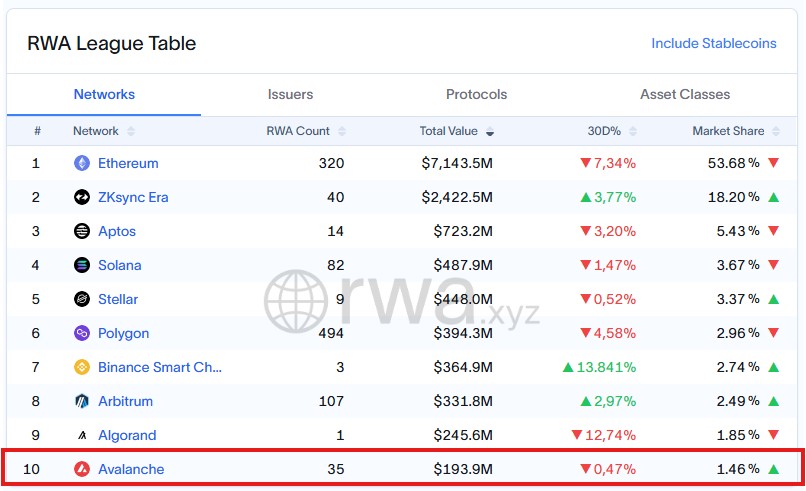The image size is (806, 491).
Task: Click the $193.9M total value cell
Action: pyautogui.click(x=463, y=469)
